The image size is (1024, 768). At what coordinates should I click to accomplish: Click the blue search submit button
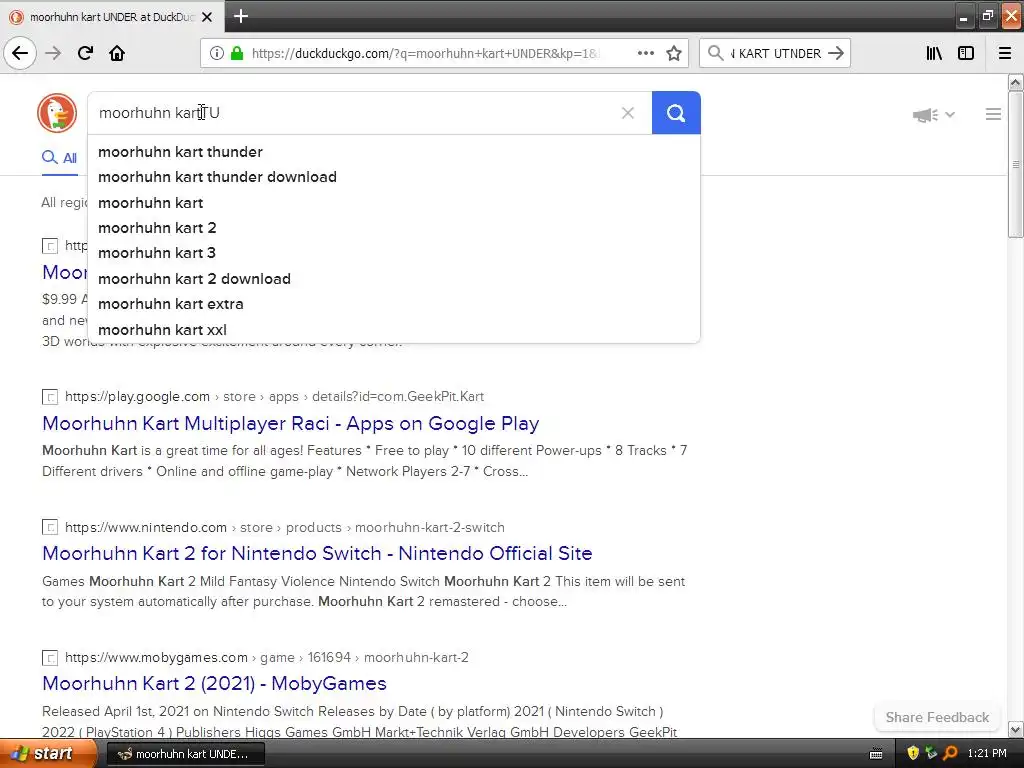(x=676, y=113)
